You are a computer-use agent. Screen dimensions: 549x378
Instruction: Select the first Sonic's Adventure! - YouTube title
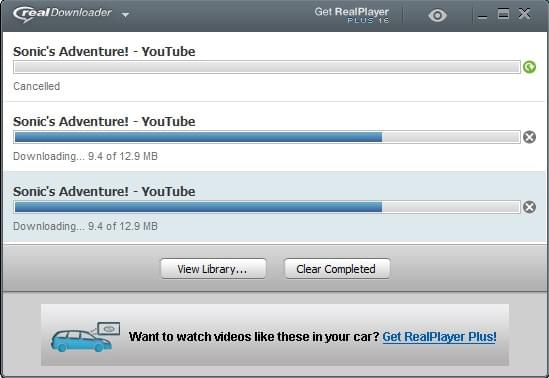(x=104, y=51)
